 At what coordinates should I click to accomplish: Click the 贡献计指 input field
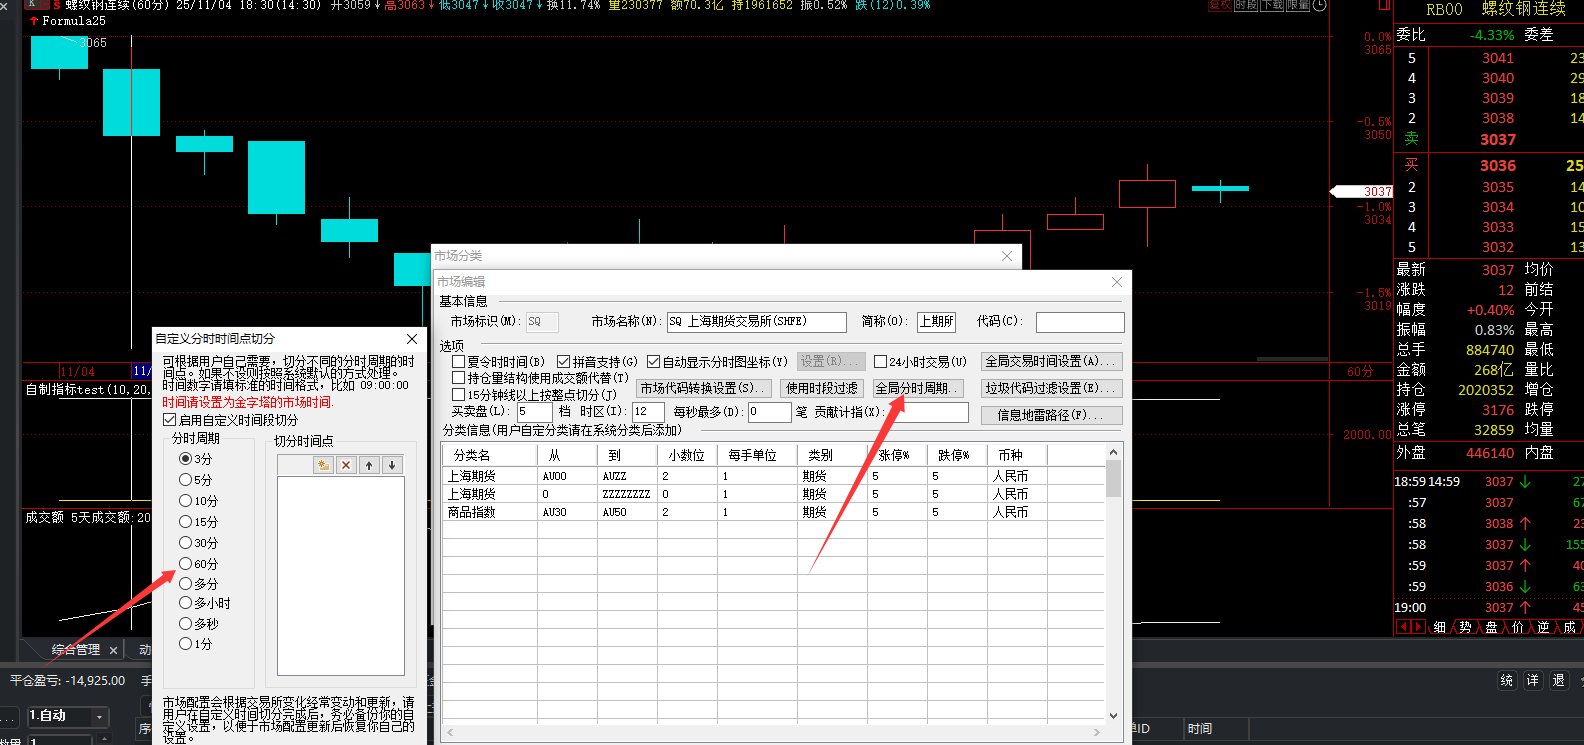pos(927,412)
